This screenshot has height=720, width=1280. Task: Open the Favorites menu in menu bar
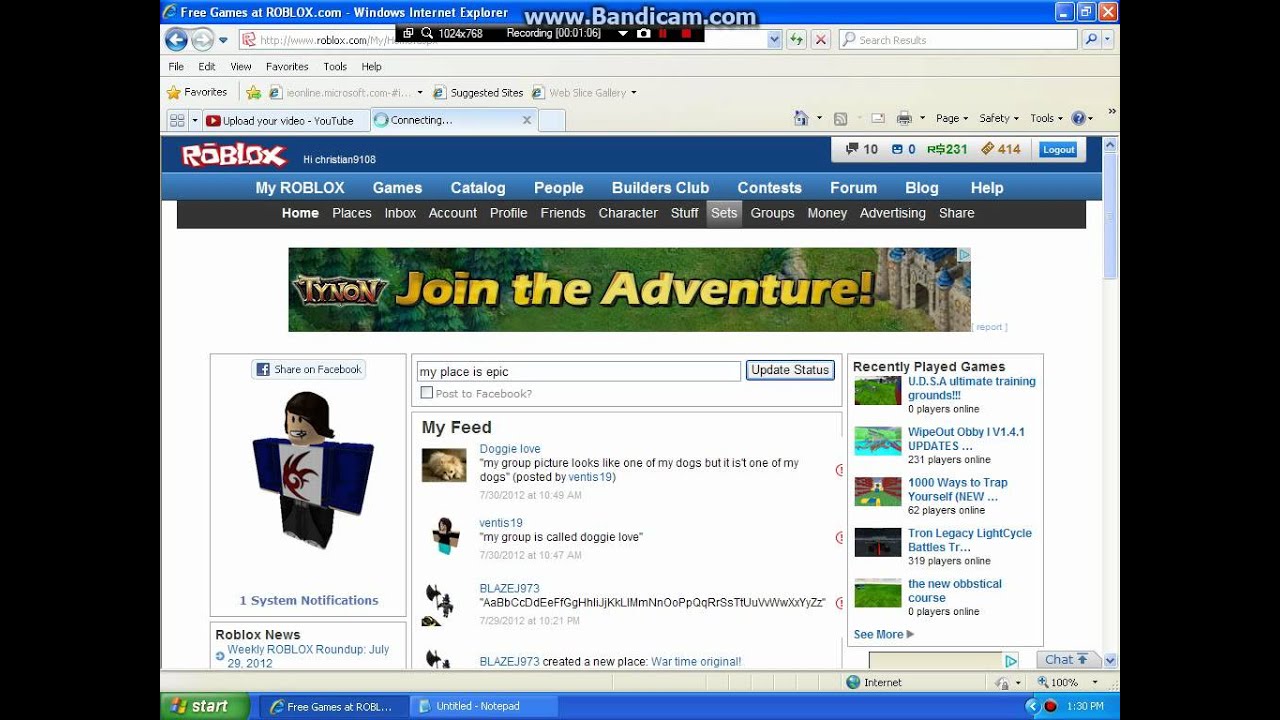287,66
